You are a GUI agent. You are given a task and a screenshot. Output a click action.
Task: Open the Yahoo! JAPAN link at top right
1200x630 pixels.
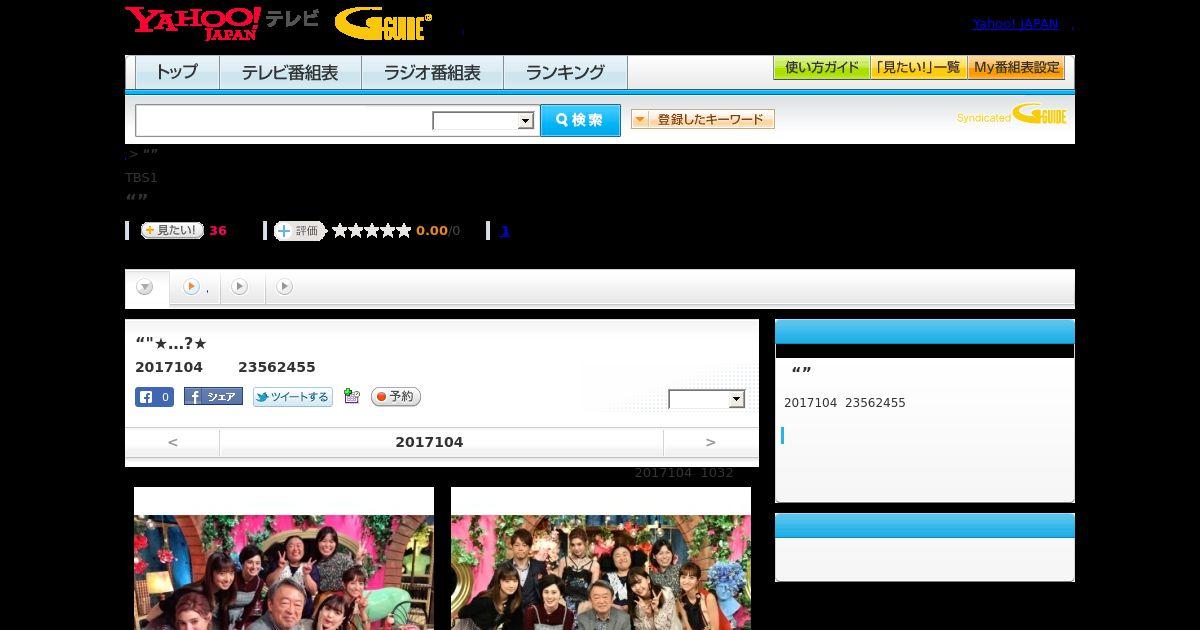point(1015,24)
